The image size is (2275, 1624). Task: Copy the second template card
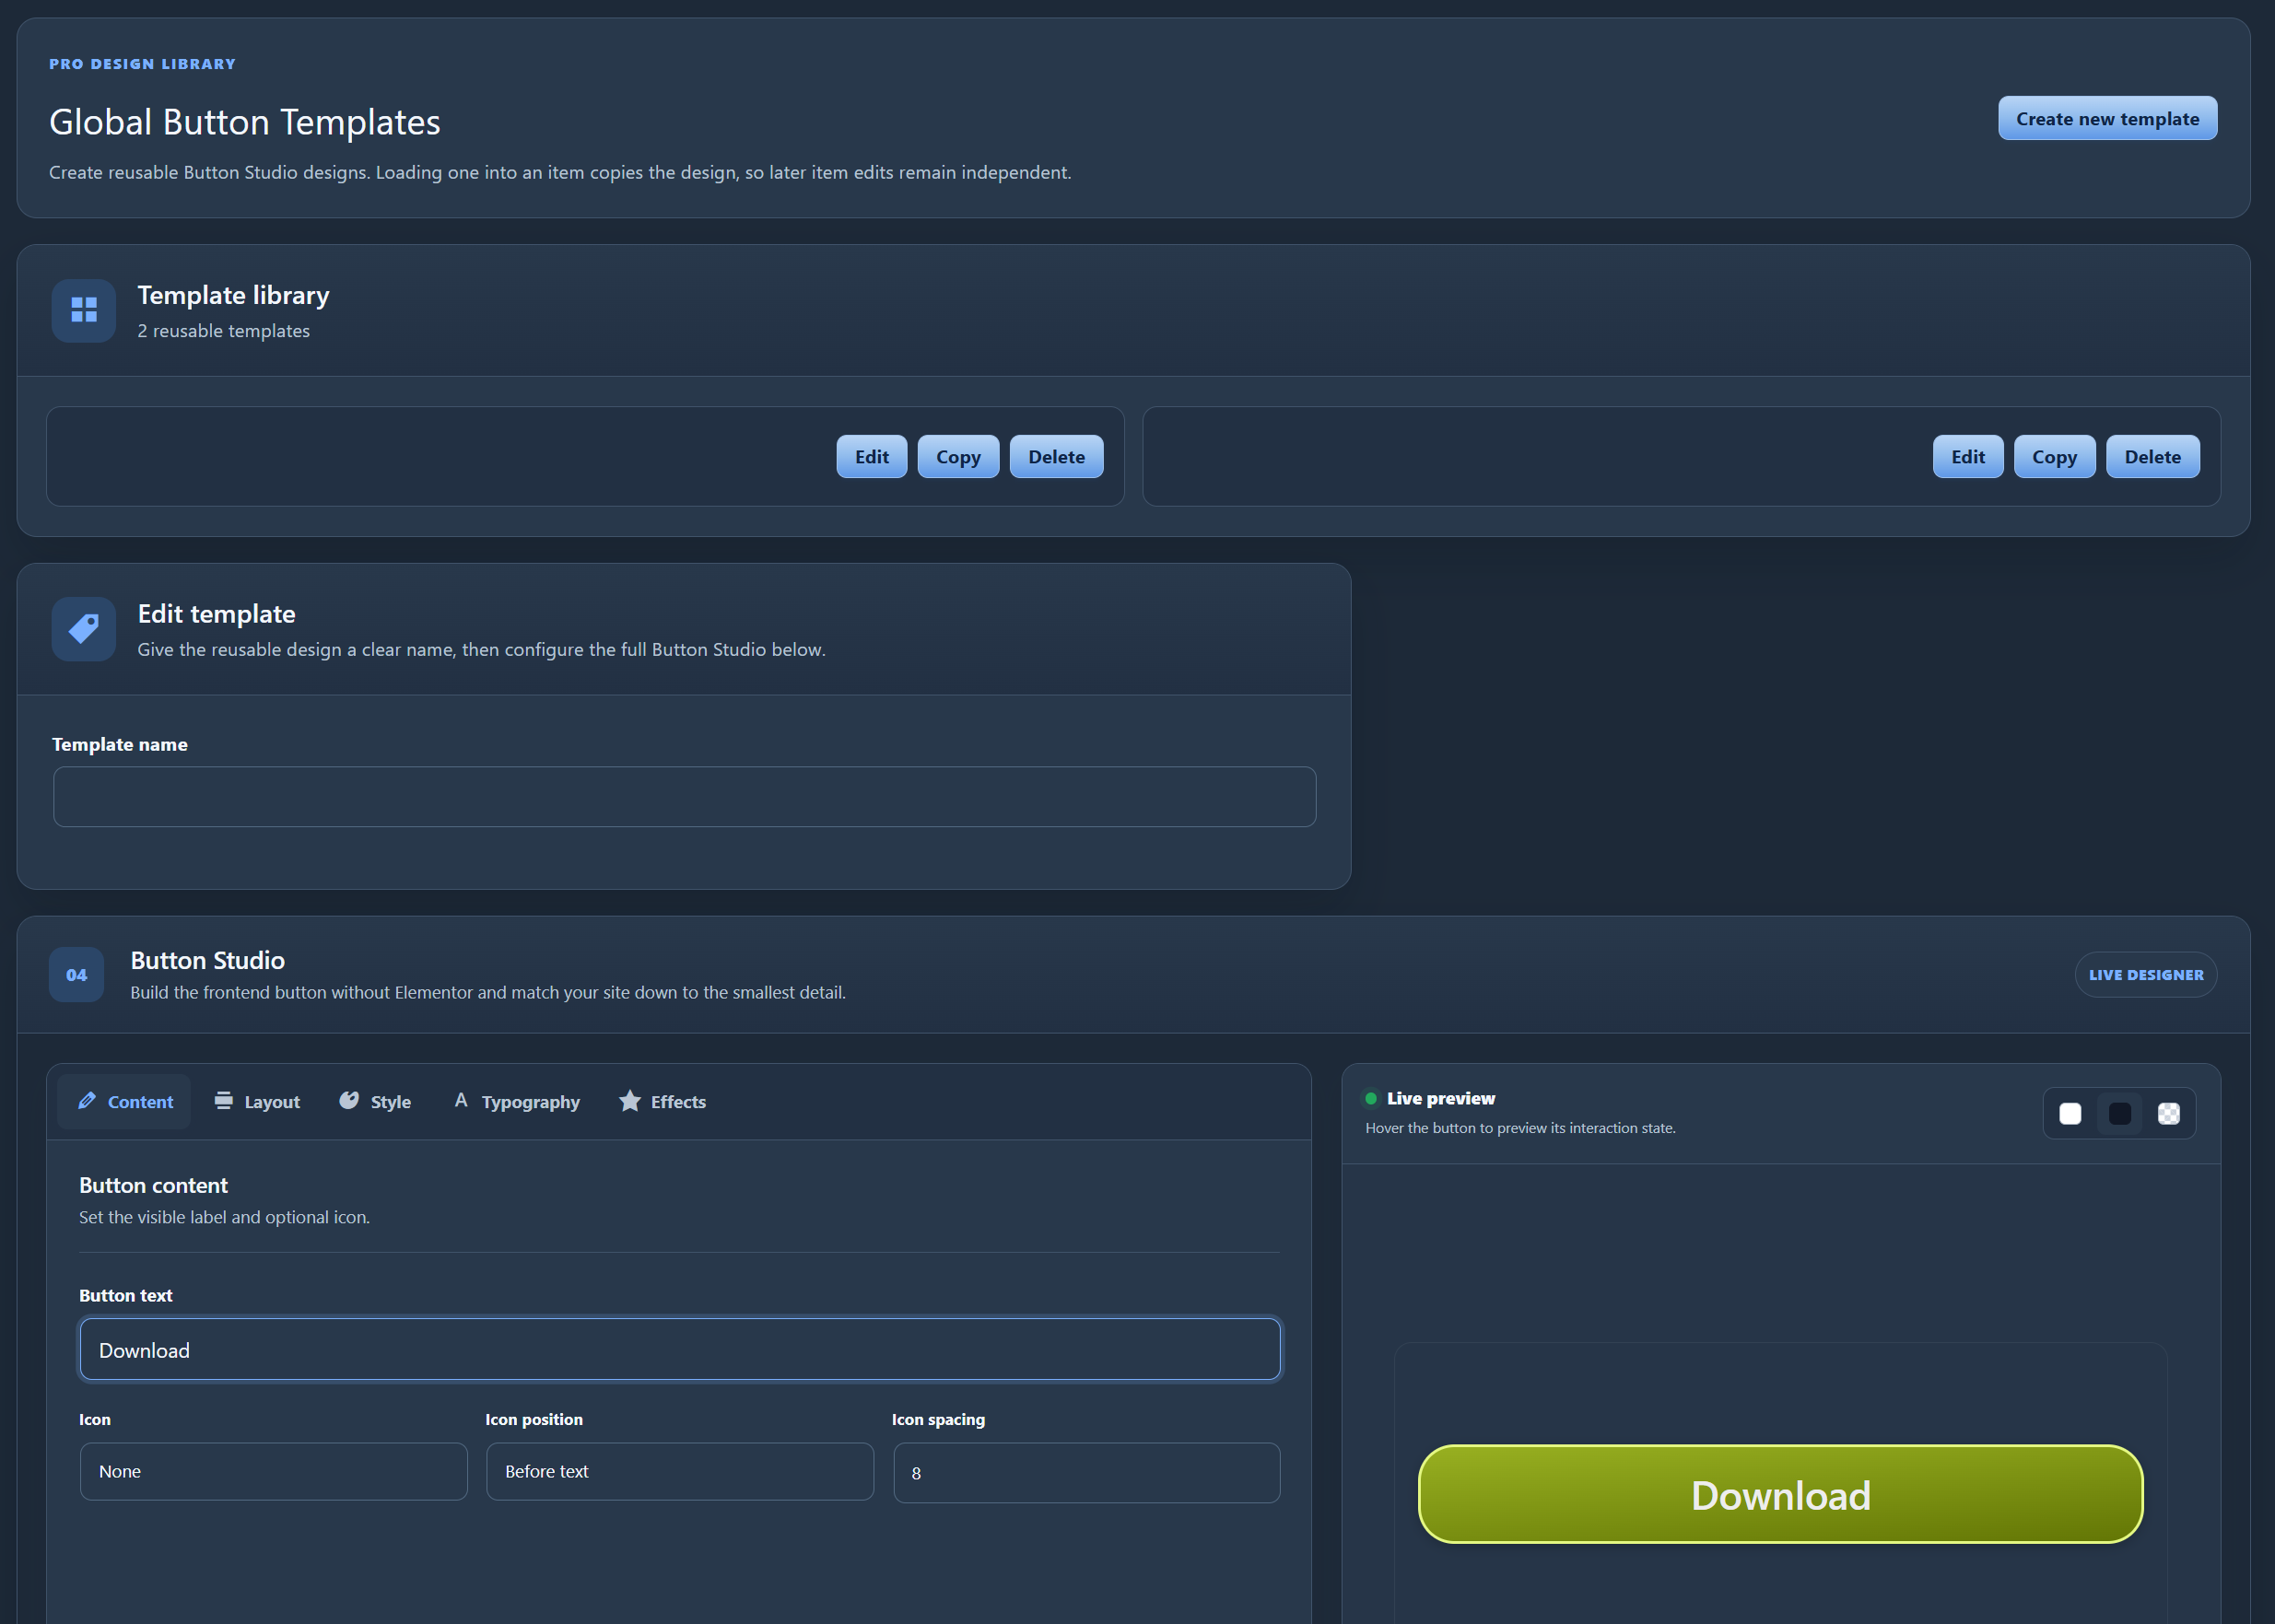click(2054, 457)
